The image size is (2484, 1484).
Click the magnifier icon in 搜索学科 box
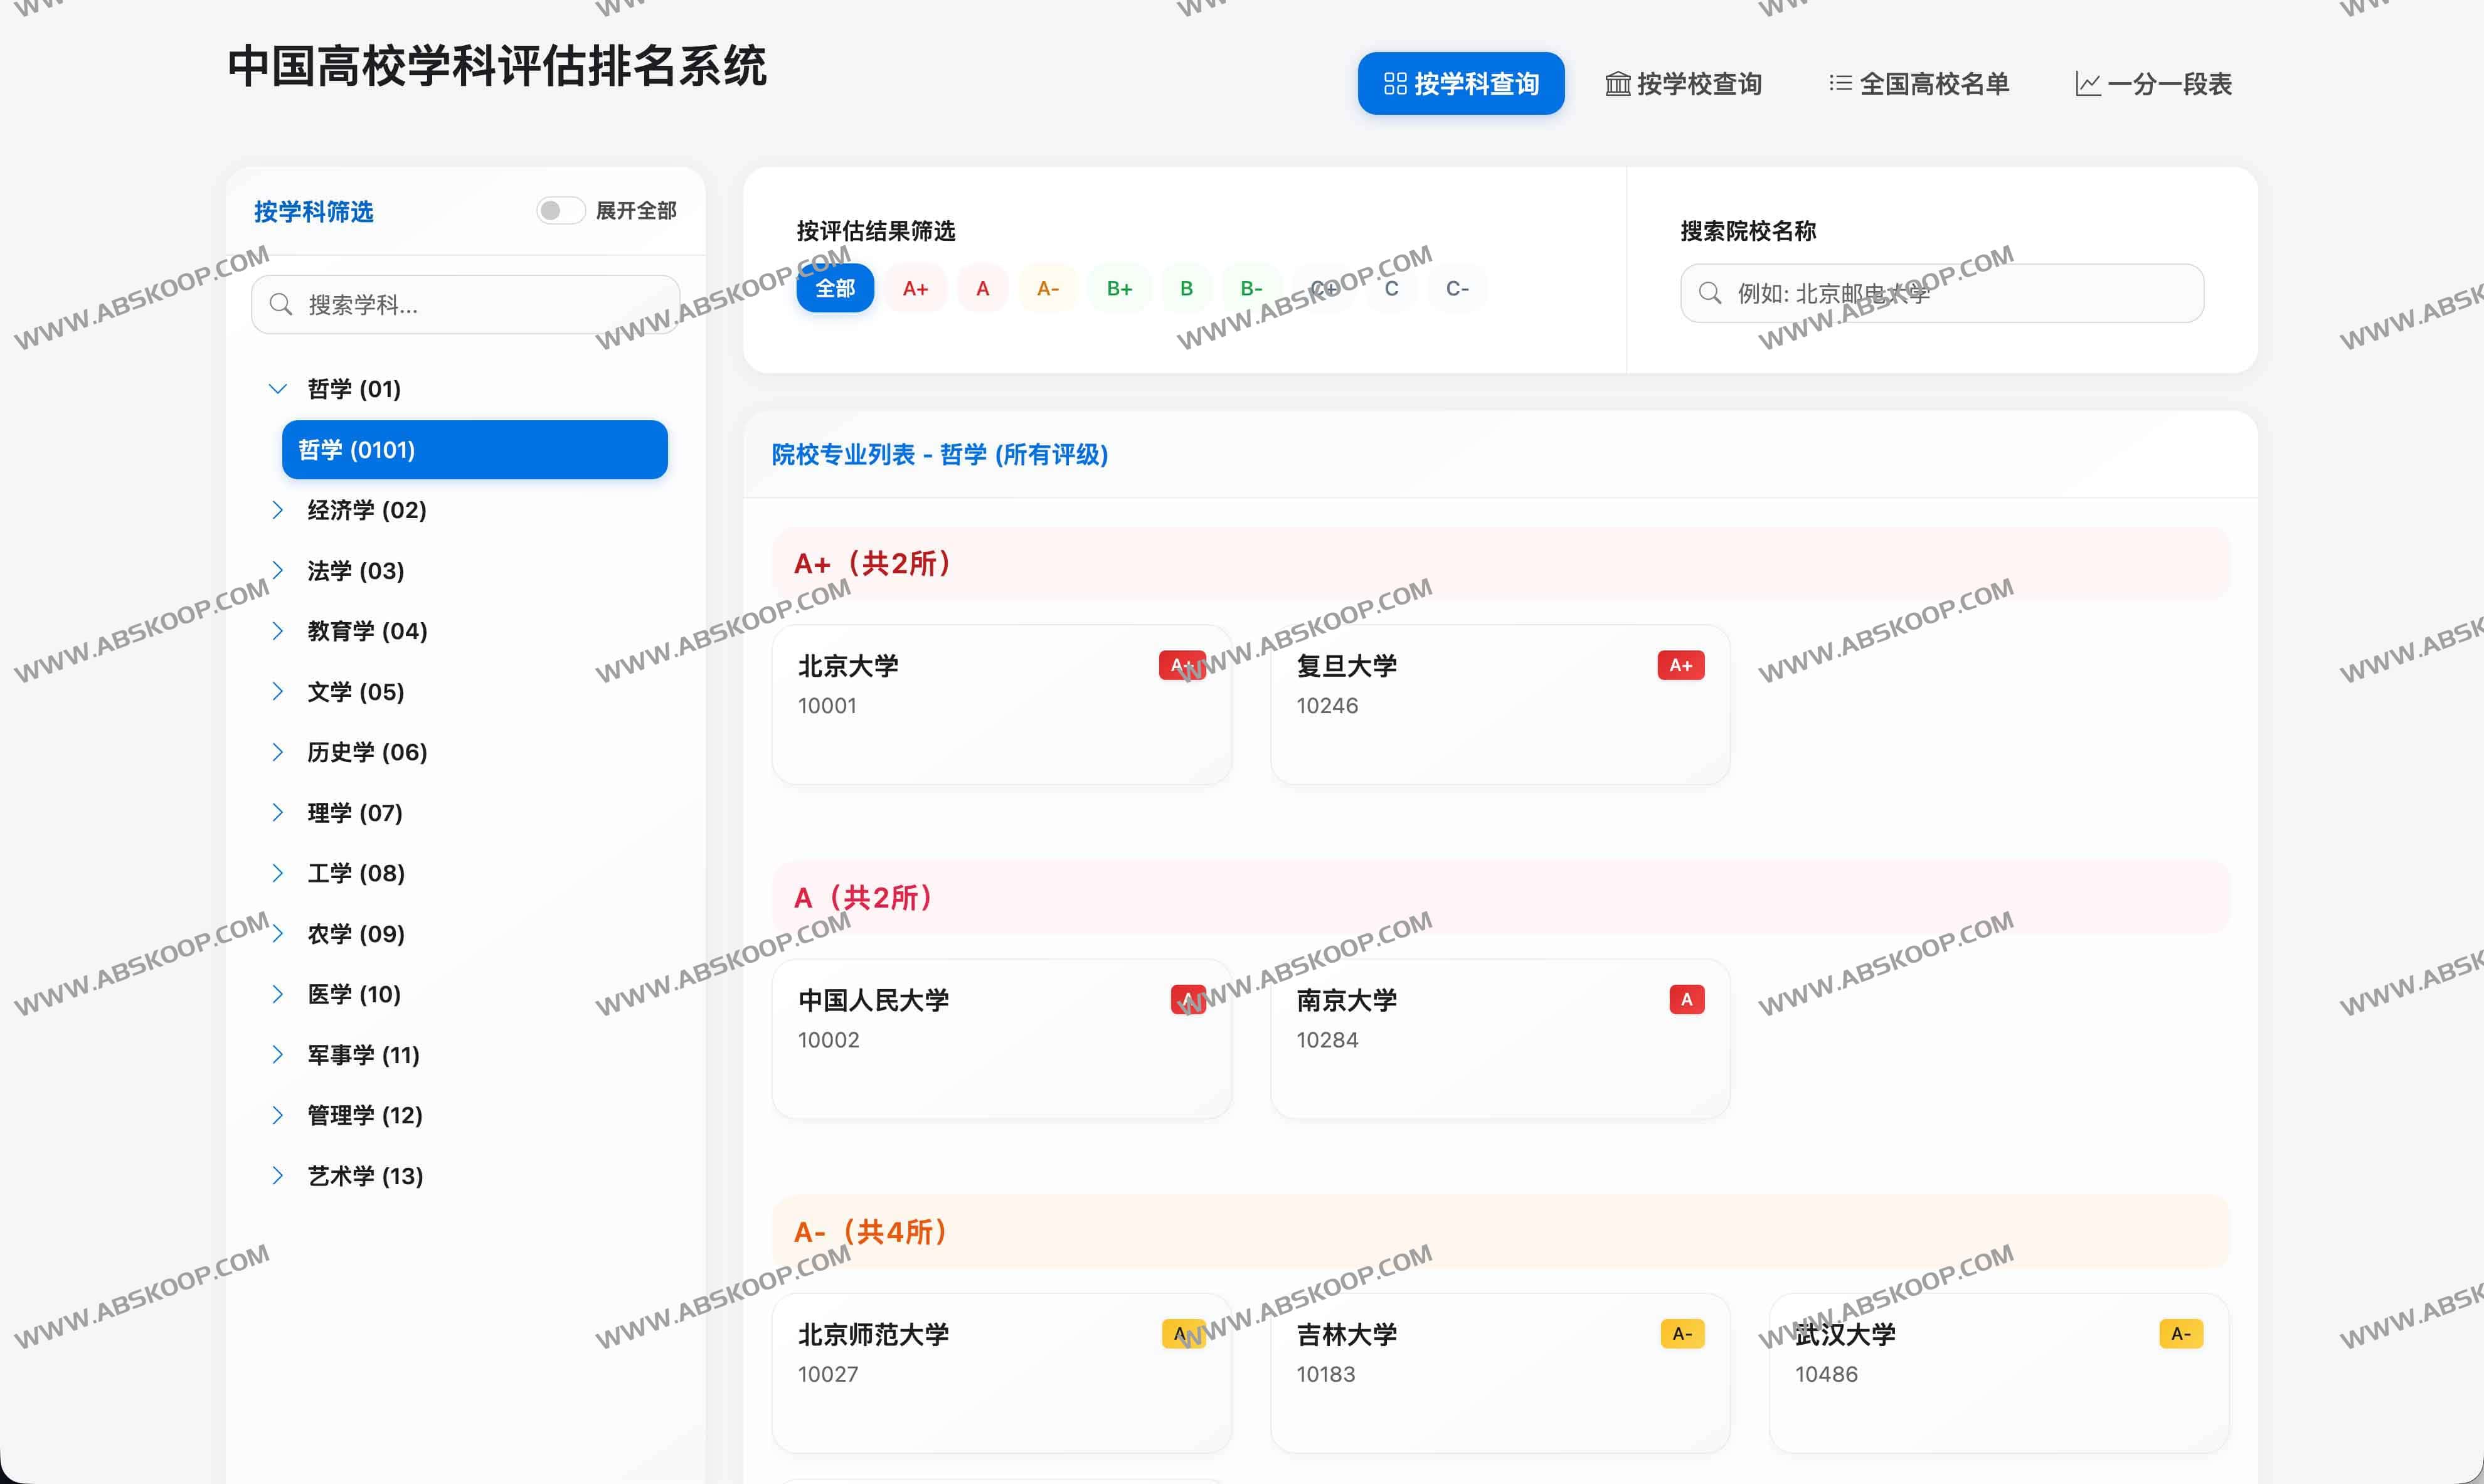pos(281,304)
